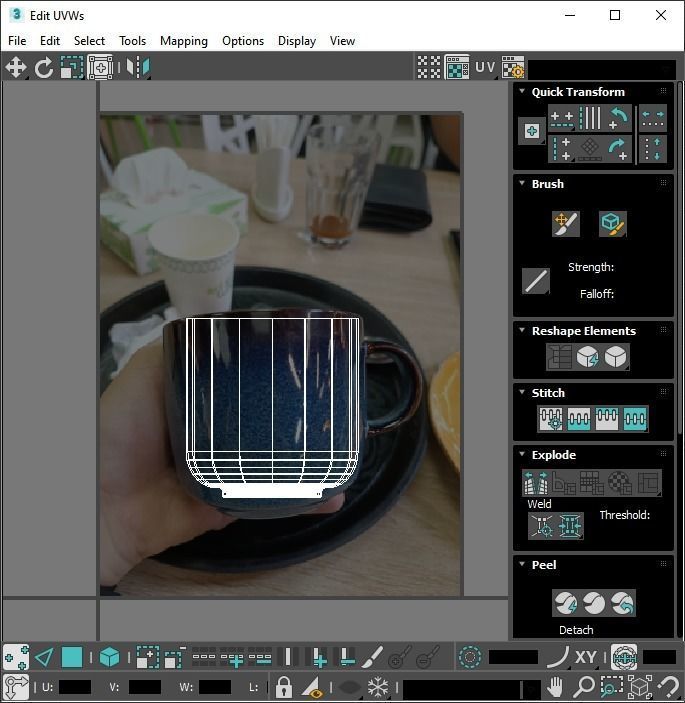Viewport: 685px width, 703px height.
Task: Click the Set Pivot button in Quick Transform
Action: coord(532,131)
